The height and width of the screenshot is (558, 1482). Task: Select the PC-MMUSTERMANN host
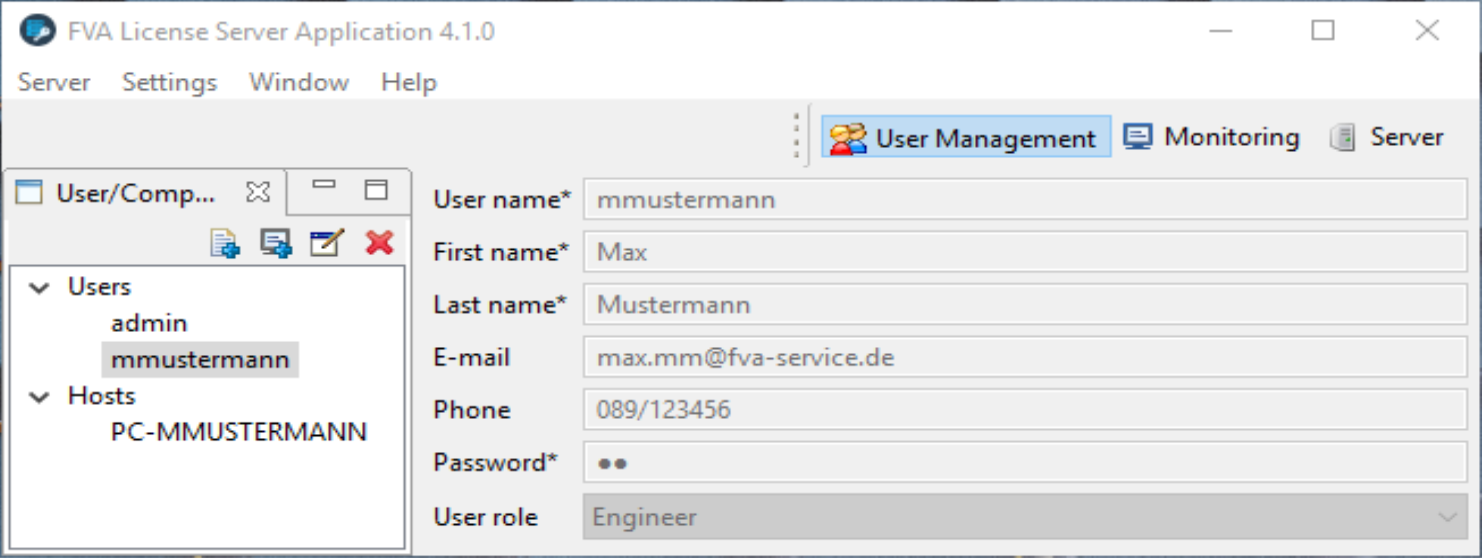coord(239,432)
